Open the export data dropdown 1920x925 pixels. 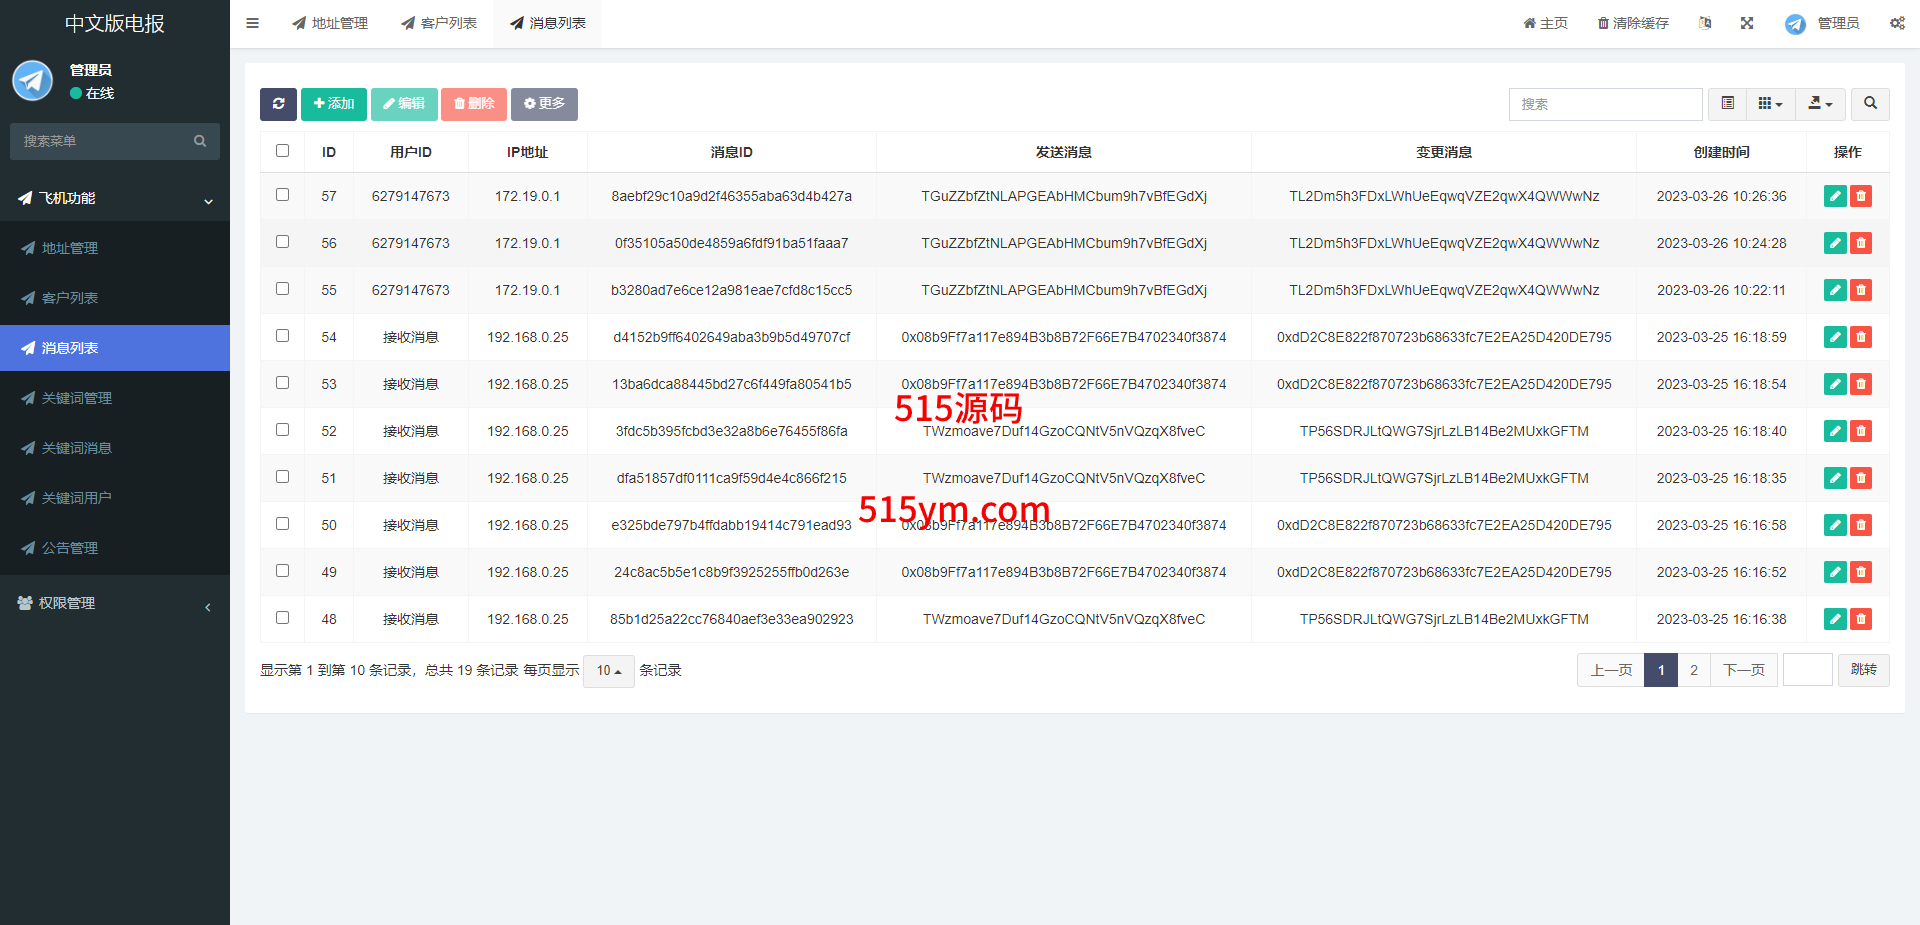[x=1820, y=104]
